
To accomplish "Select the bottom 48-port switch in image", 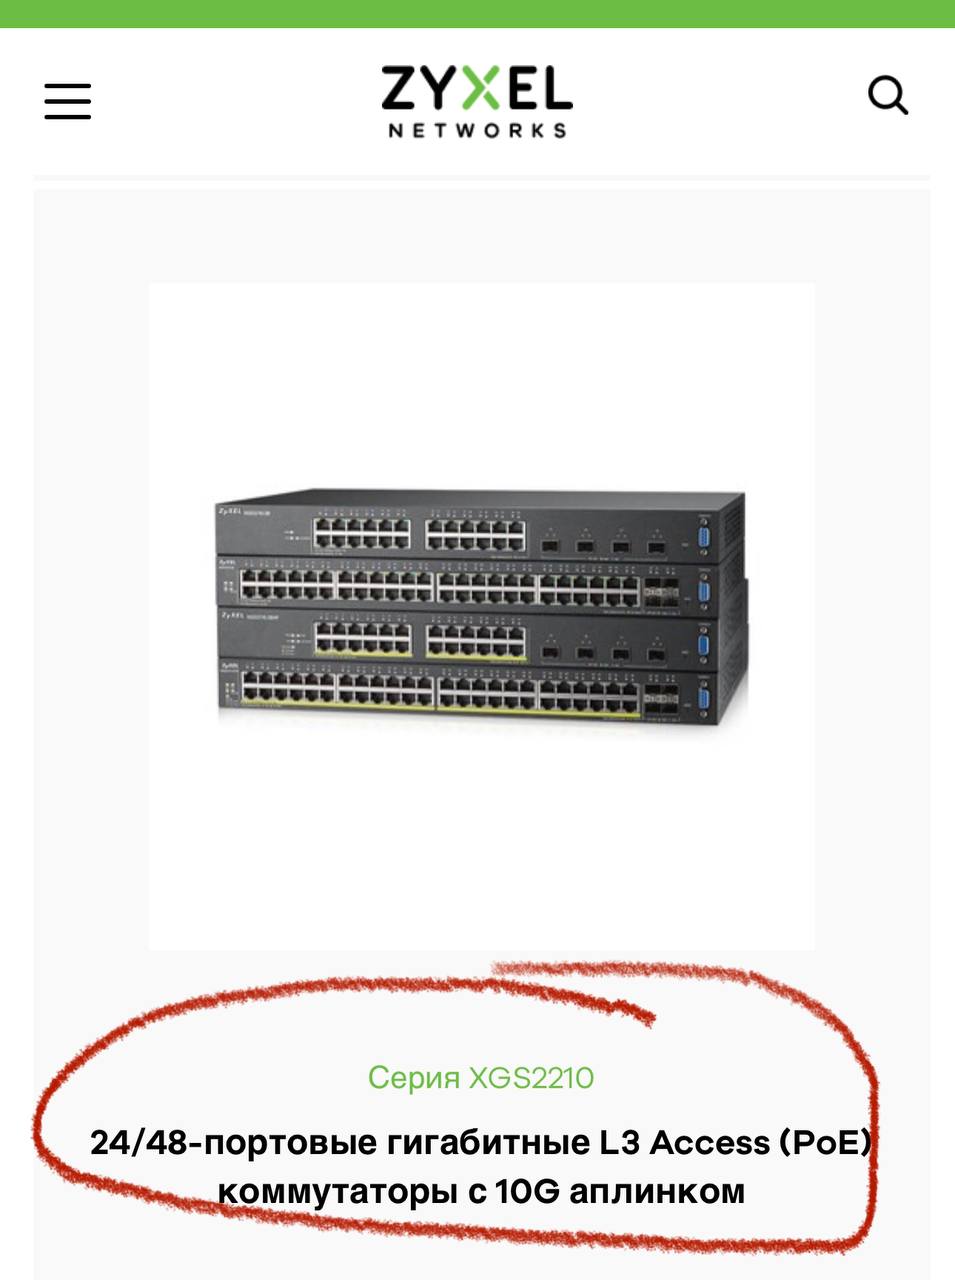I will (x=482, y=692).
